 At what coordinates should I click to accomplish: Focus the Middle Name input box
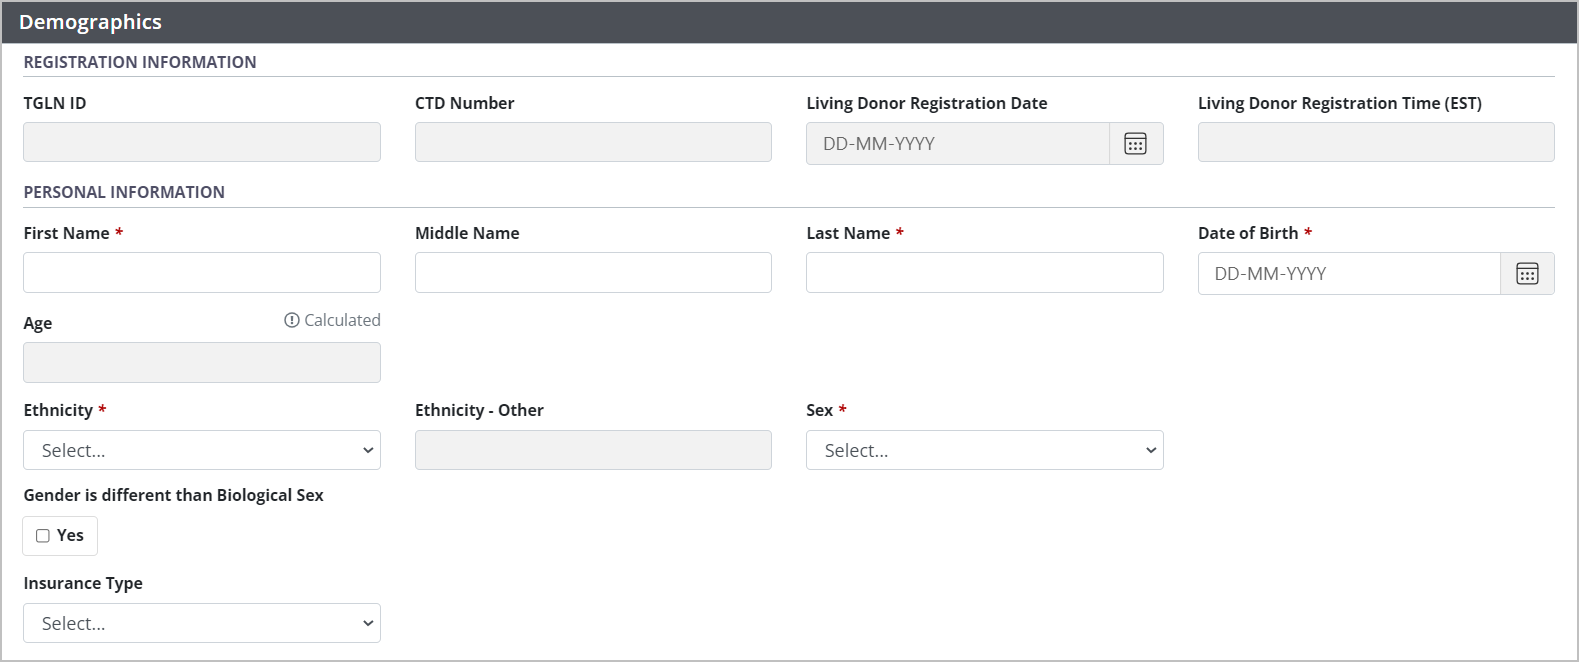coord(593,273)
